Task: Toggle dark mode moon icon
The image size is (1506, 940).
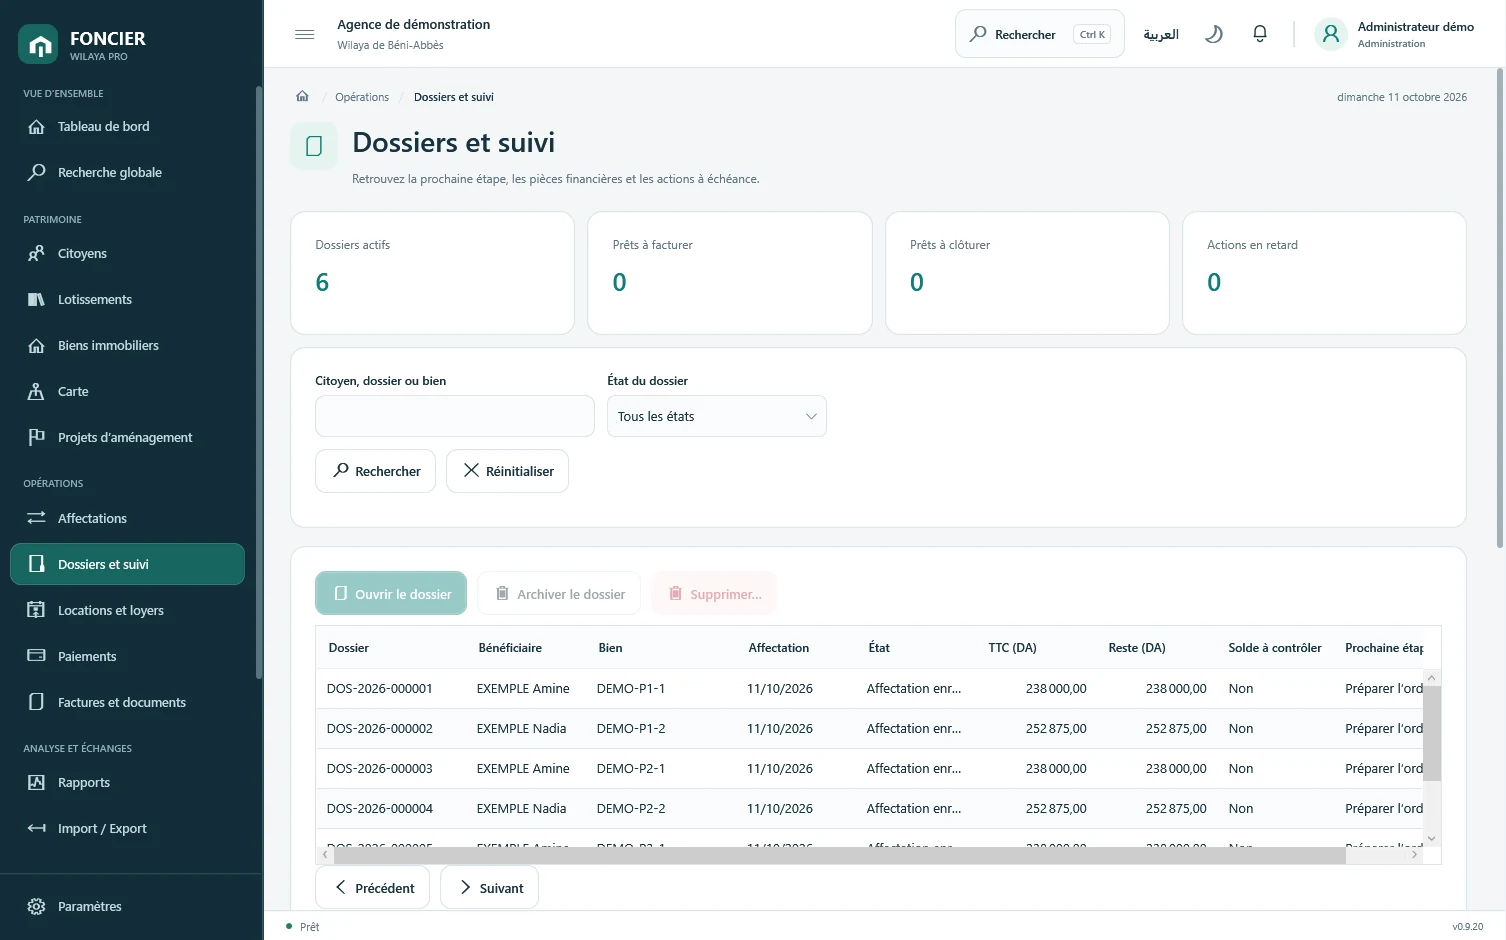Action: (1214, 34)
